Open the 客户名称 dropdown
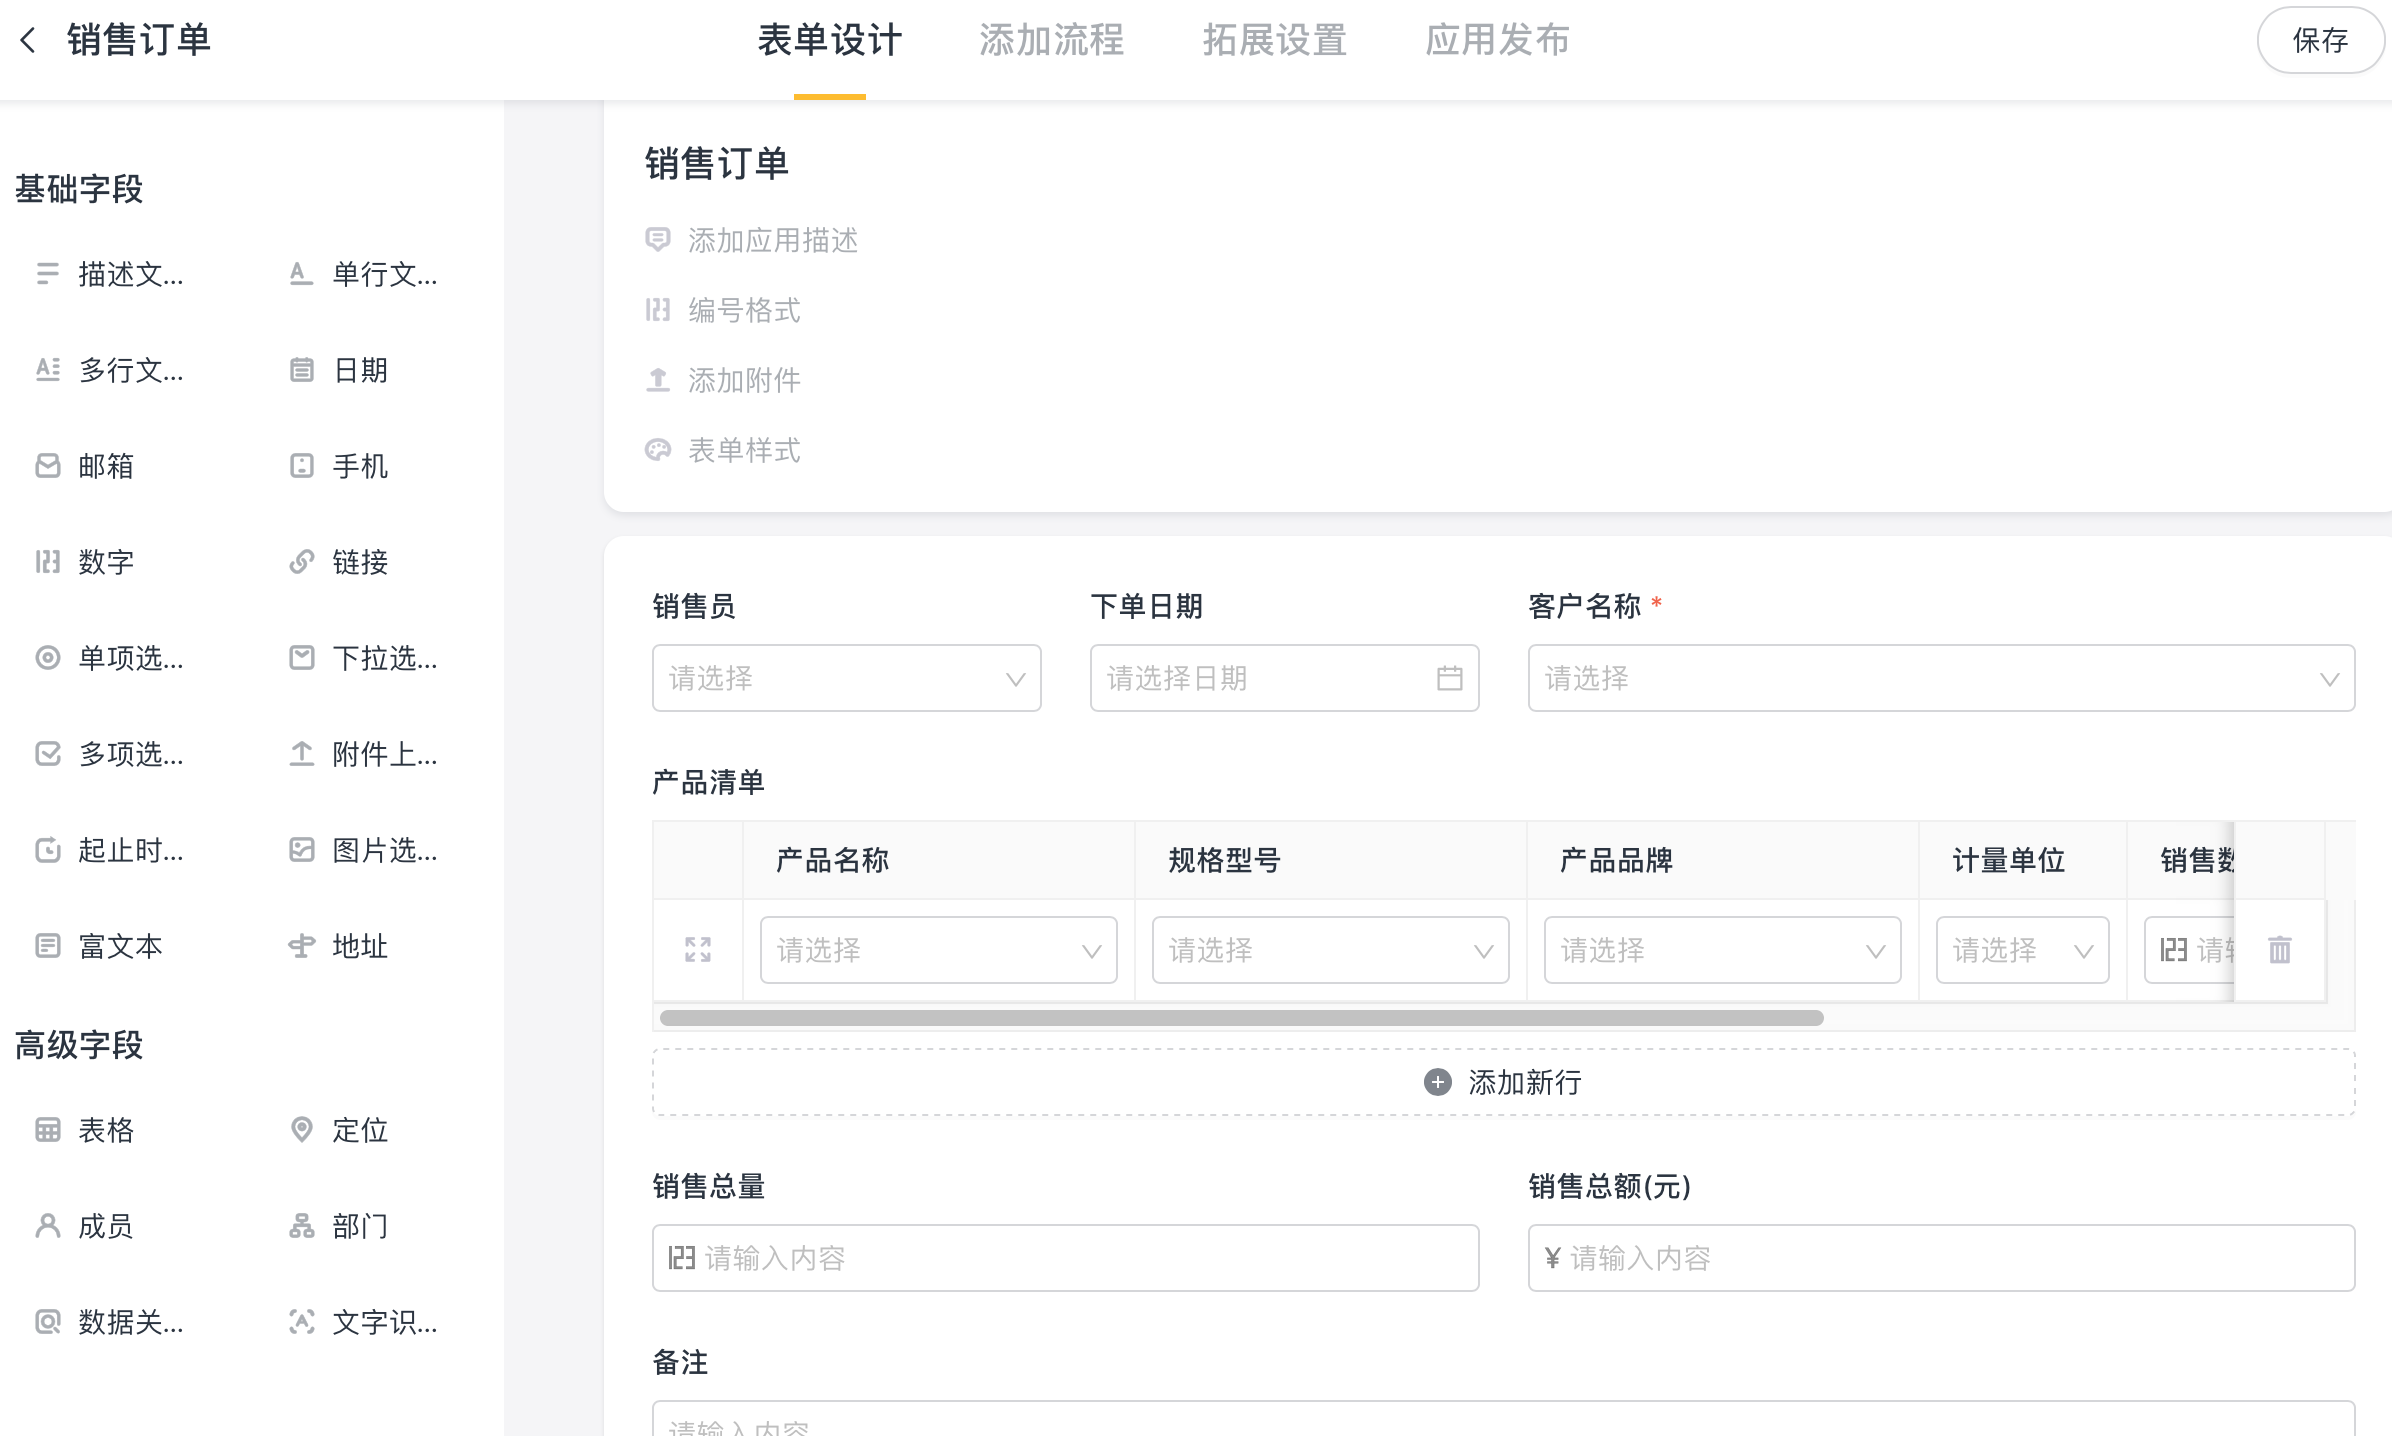This screenshot has height=1436, width=2392. click(1940, 678)
